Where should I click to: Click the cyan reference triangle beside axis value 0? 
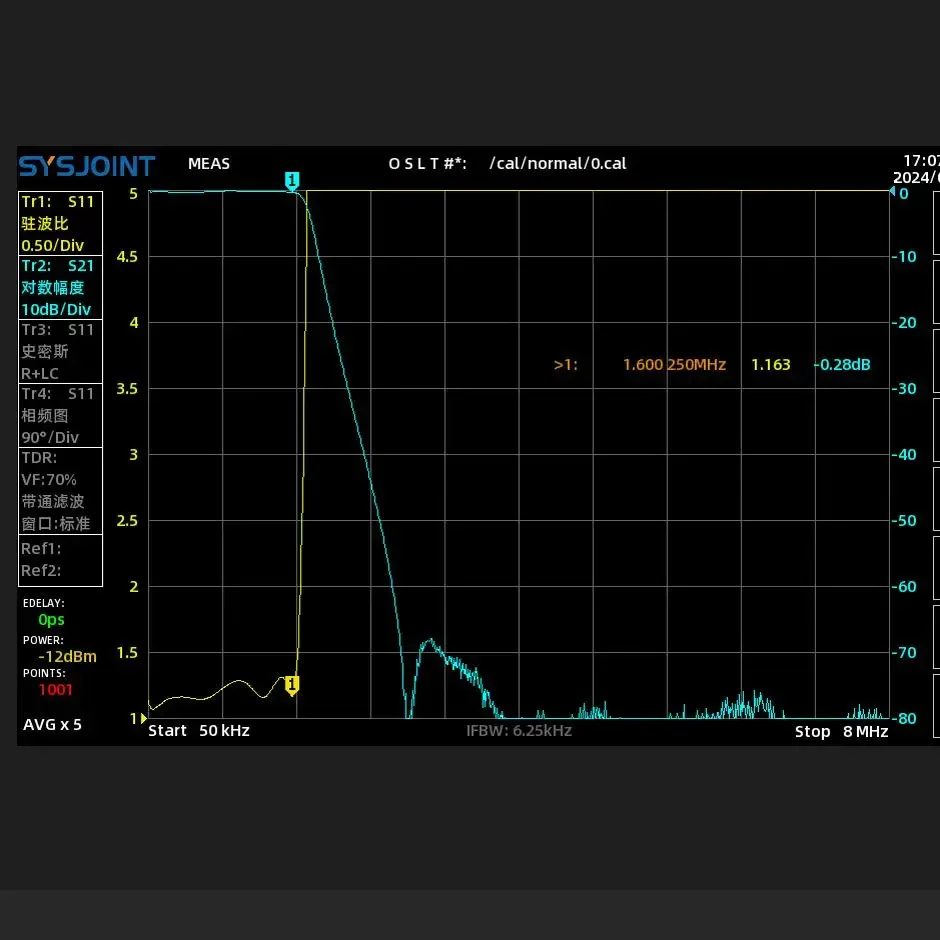[x=892, y=191]
